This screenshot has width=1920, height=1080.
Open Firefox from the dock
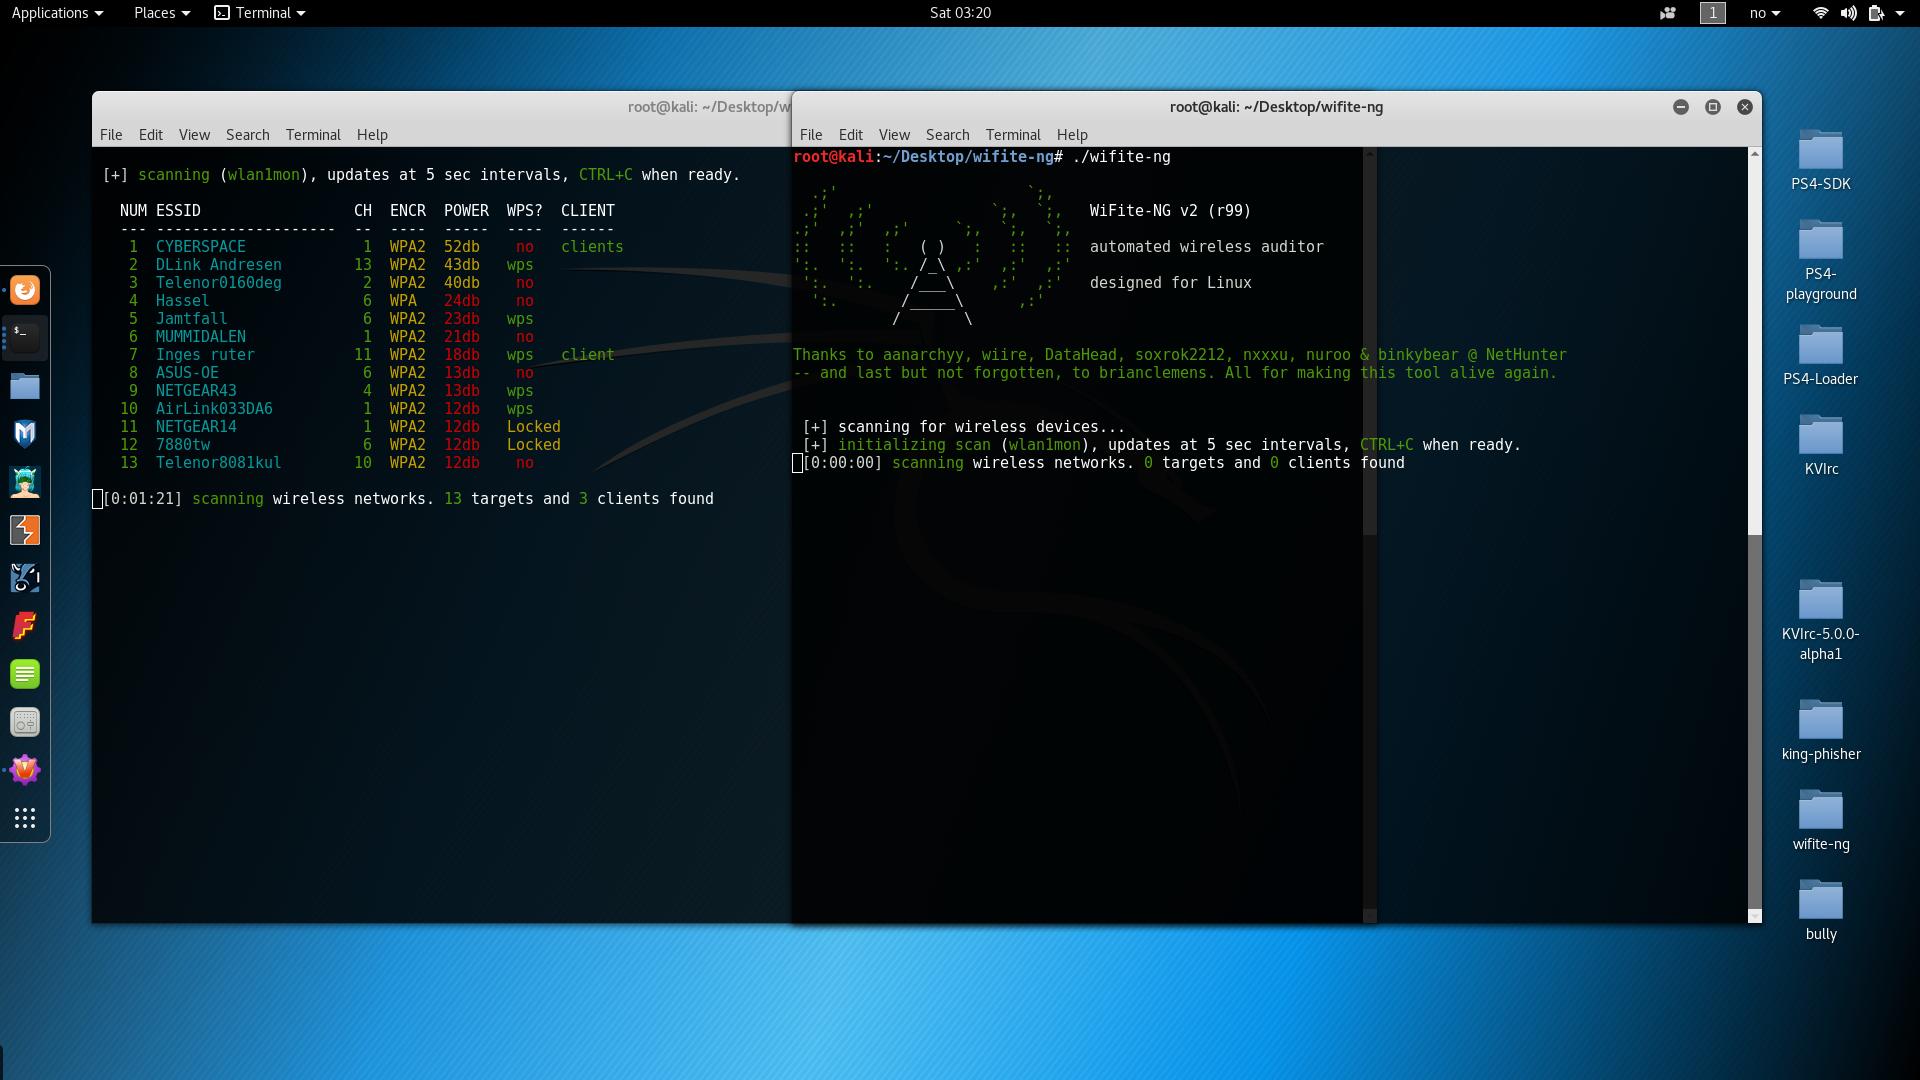coord(25,290)
